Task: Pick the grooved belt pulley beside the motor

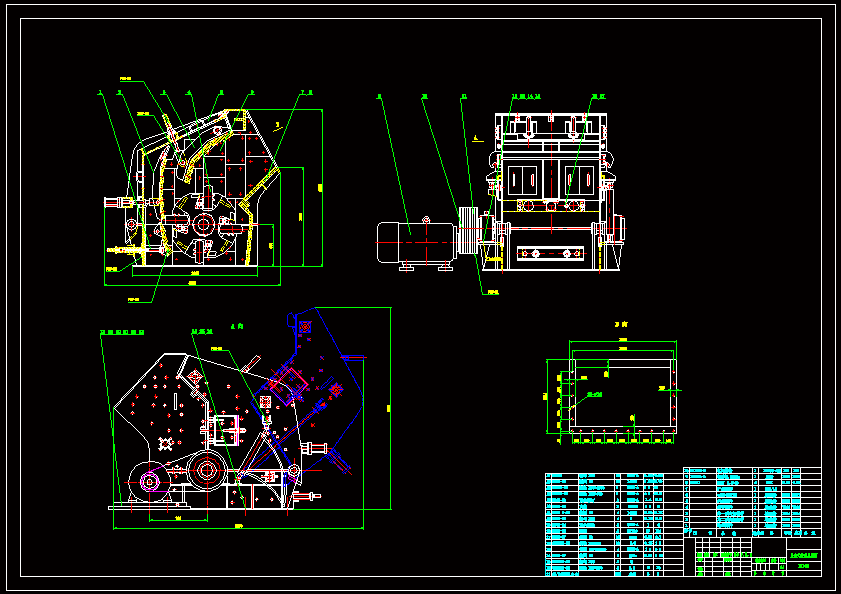Action: [468, 230]
